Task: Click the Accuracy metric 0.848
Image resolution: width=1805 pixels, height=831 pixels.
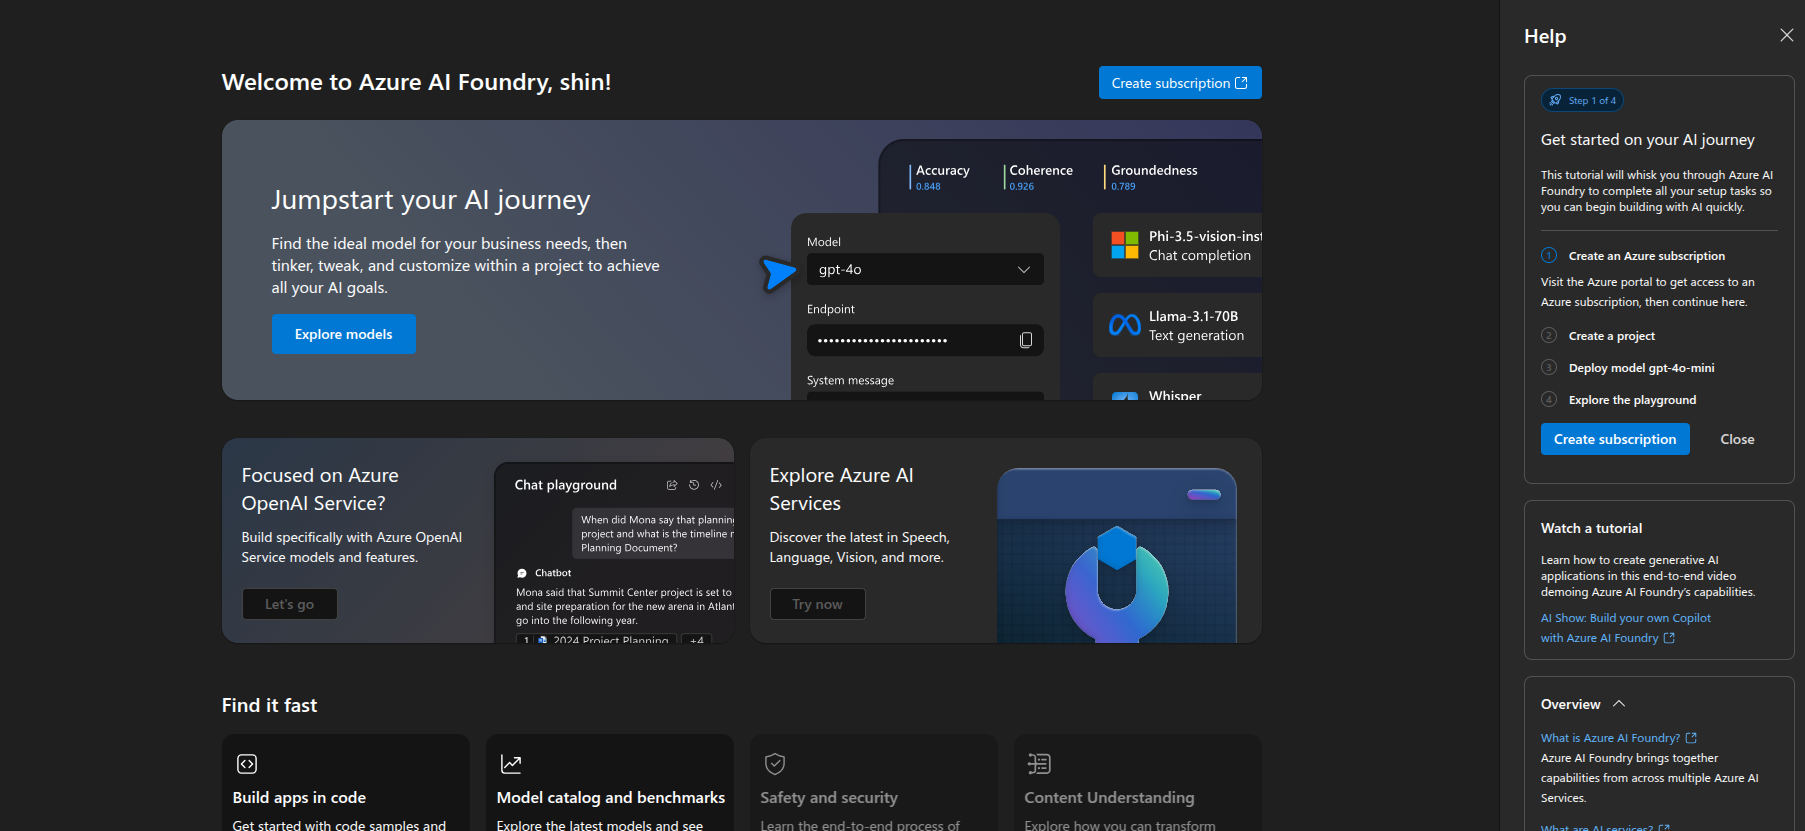Action: point(942,177)
